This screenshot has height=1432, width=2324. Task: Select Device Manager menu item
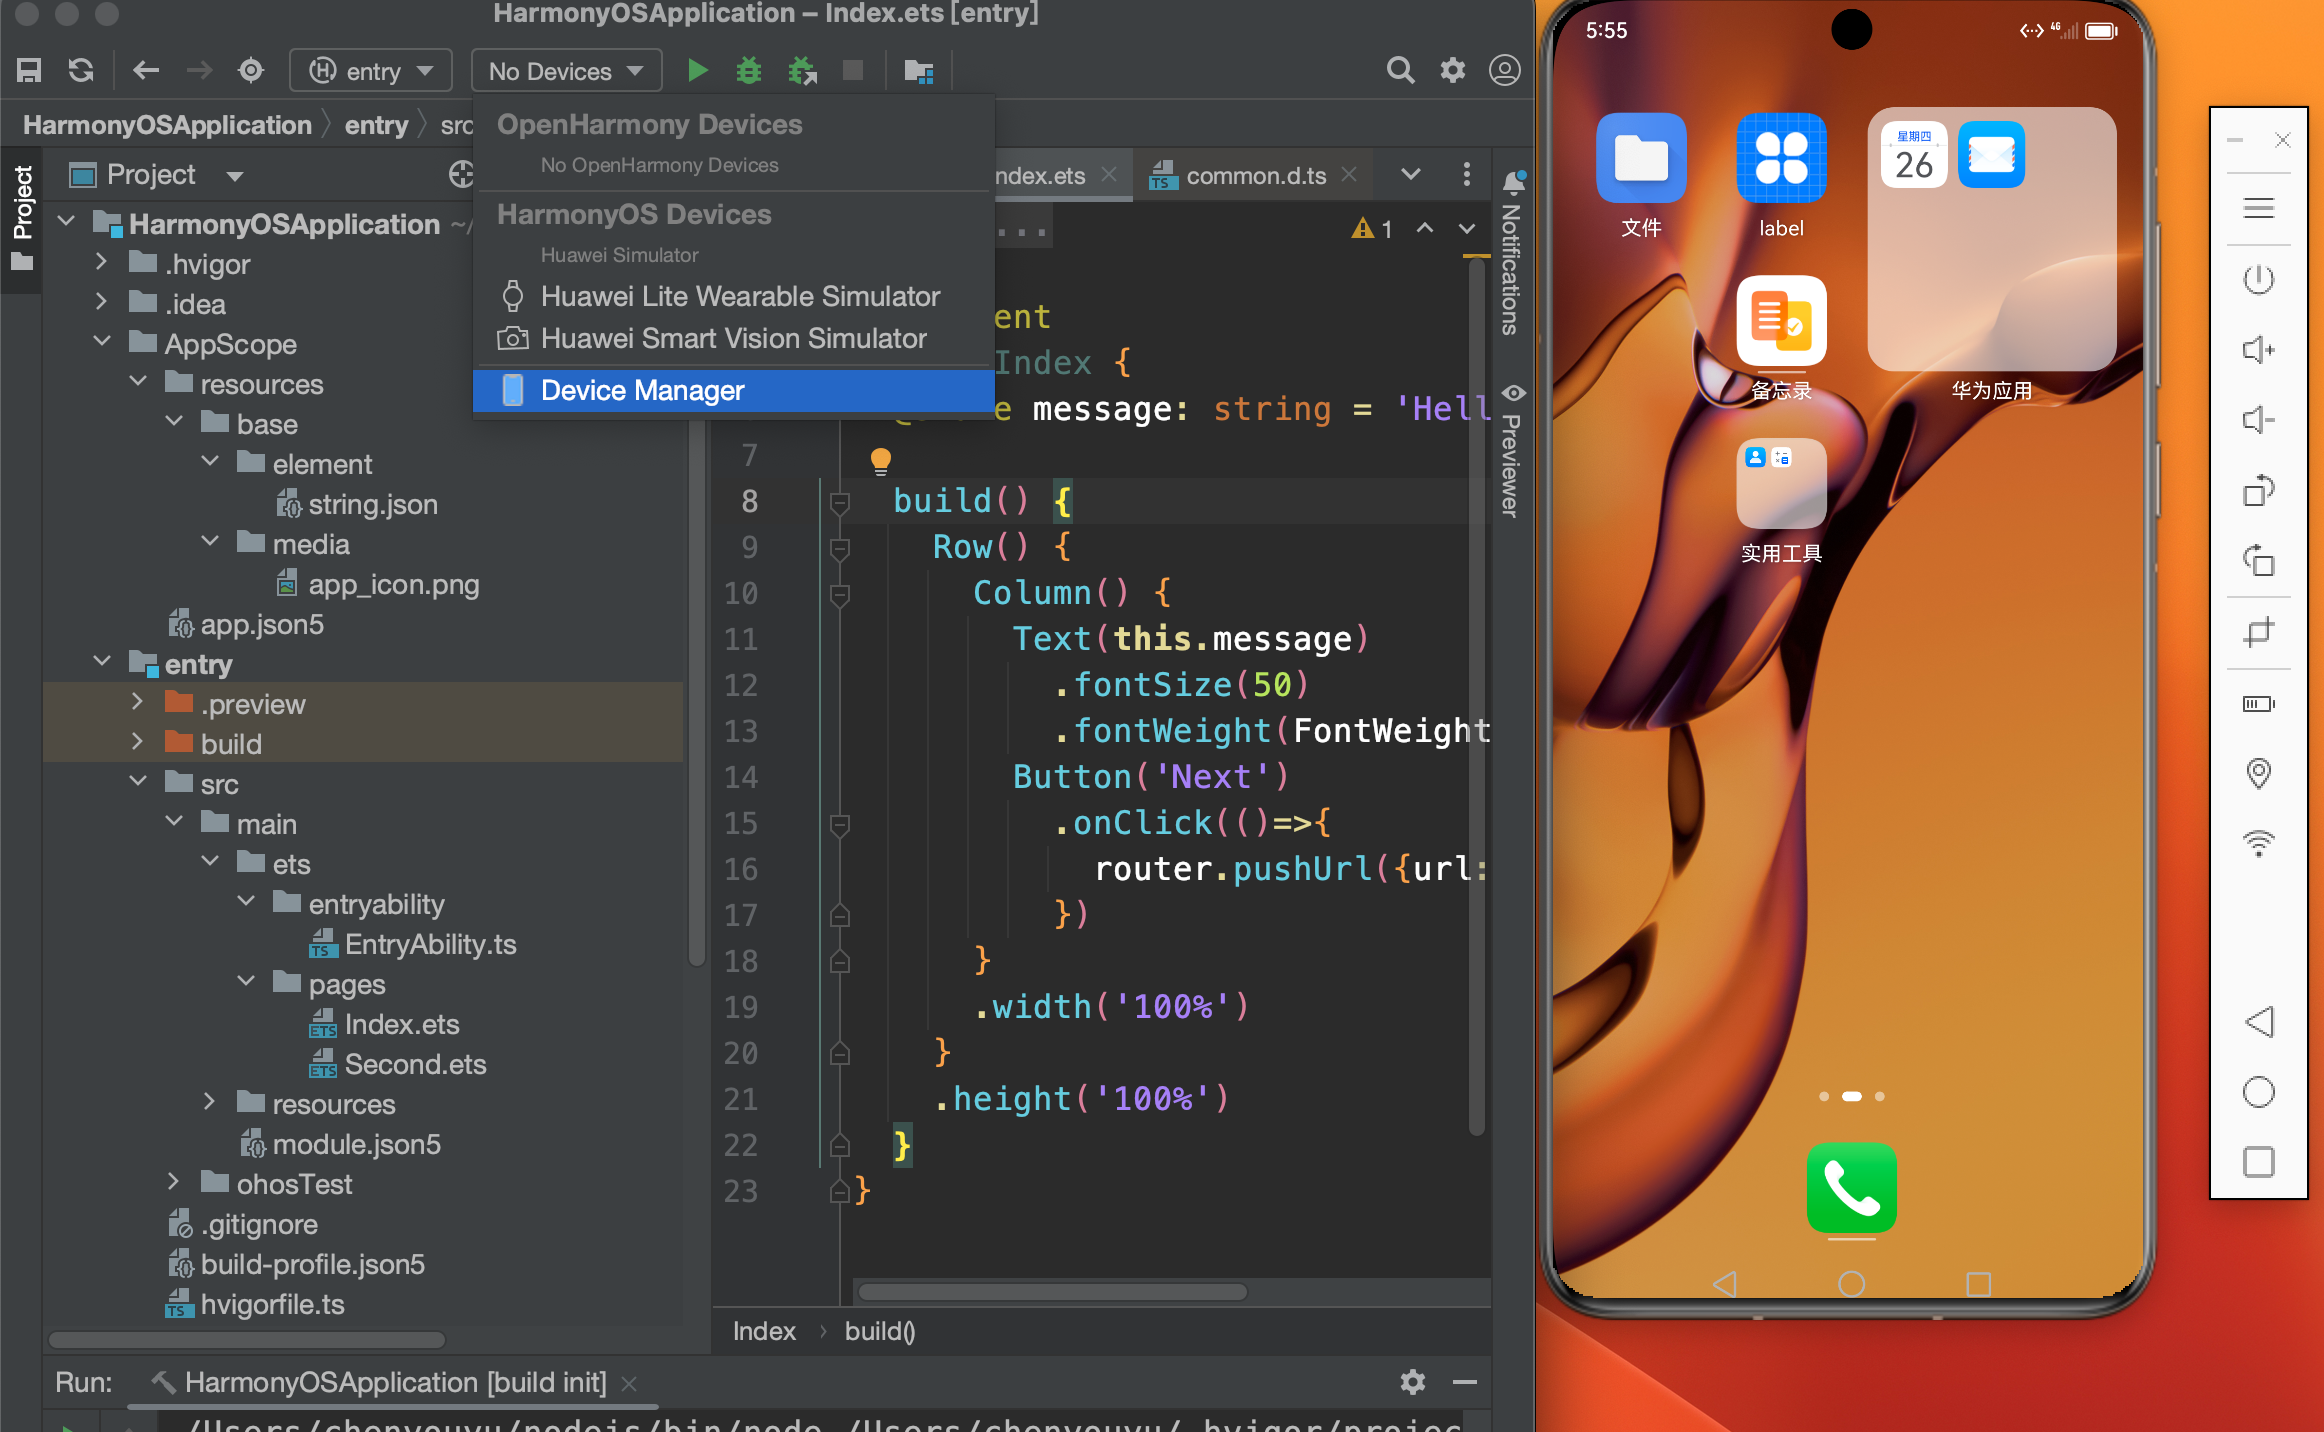click(642, 390)
